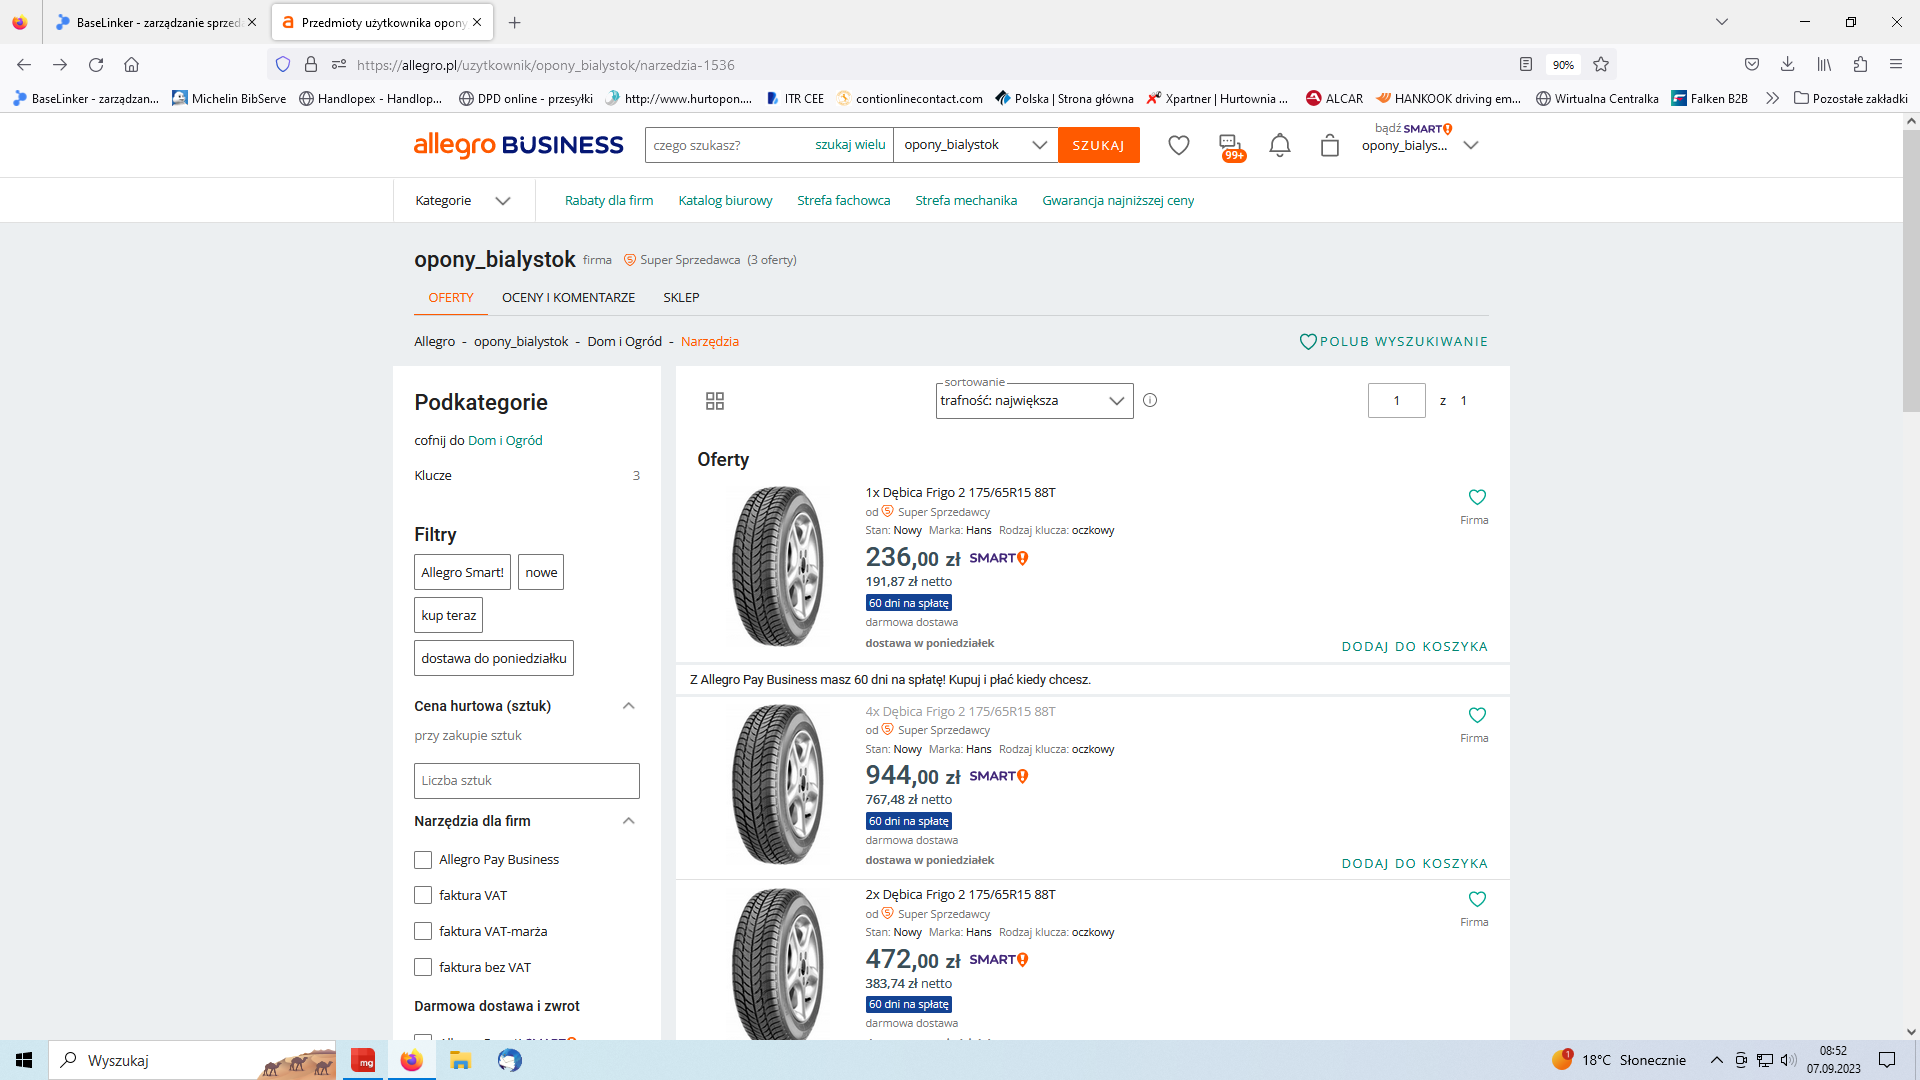Open the shopping cart bag icon
Screen dimensions: 1920x1080
tap(1329, 146)
